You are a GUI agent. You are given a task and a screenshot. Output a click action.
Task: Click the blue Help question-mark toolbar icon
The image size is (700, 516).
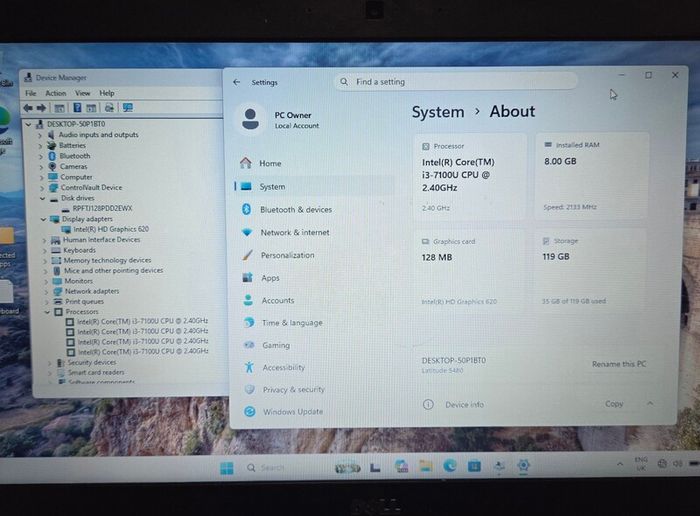(x=77, y=108)
